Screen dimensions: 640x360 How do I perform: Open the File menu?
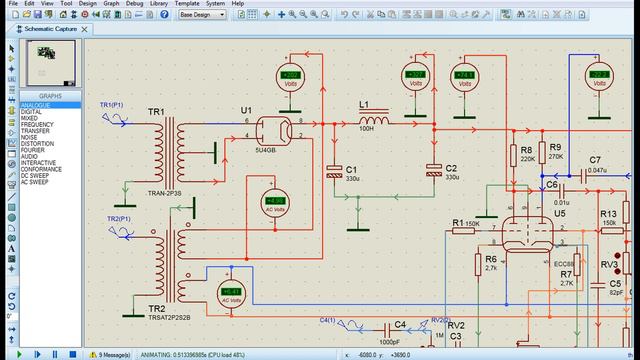13,3
